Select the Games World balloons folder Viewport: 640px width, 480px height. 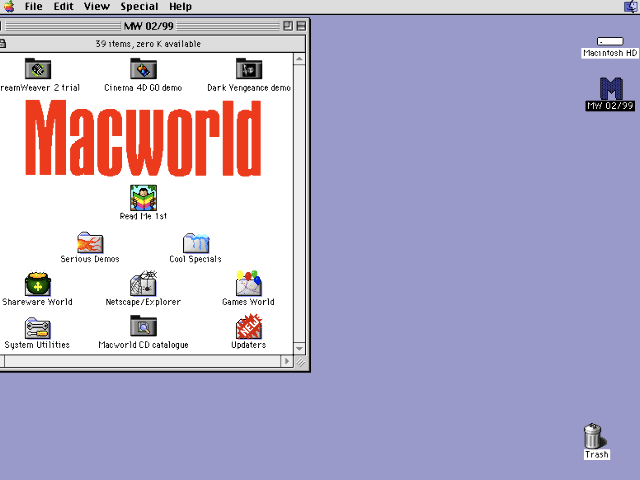point(249,283)
